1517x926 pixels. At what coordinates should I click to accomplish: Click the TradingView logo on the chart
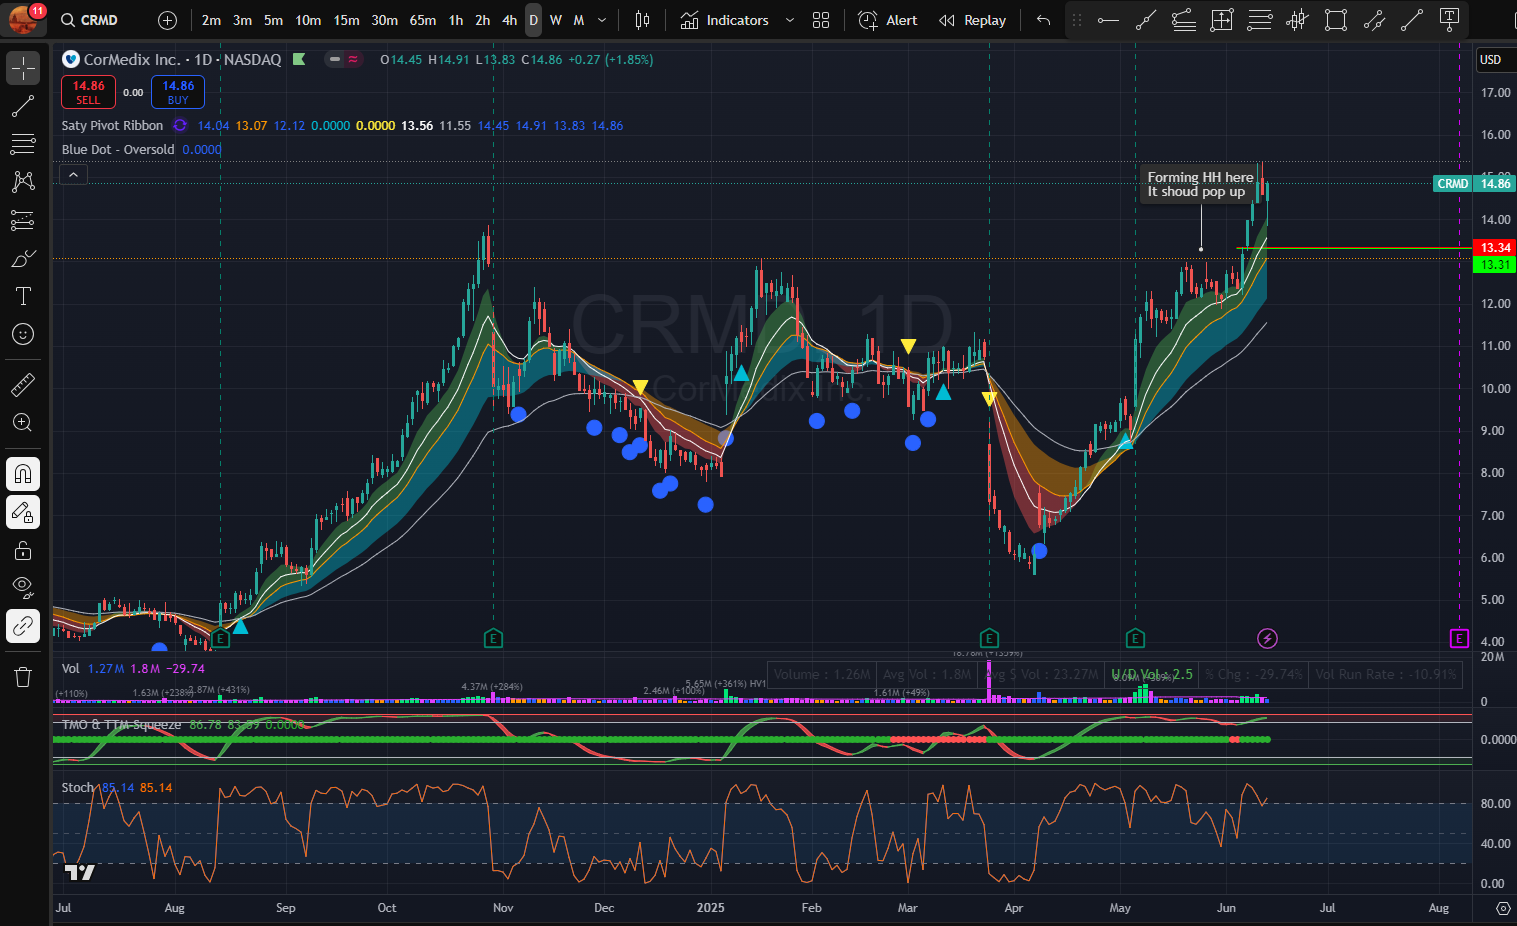coord(79,872)
